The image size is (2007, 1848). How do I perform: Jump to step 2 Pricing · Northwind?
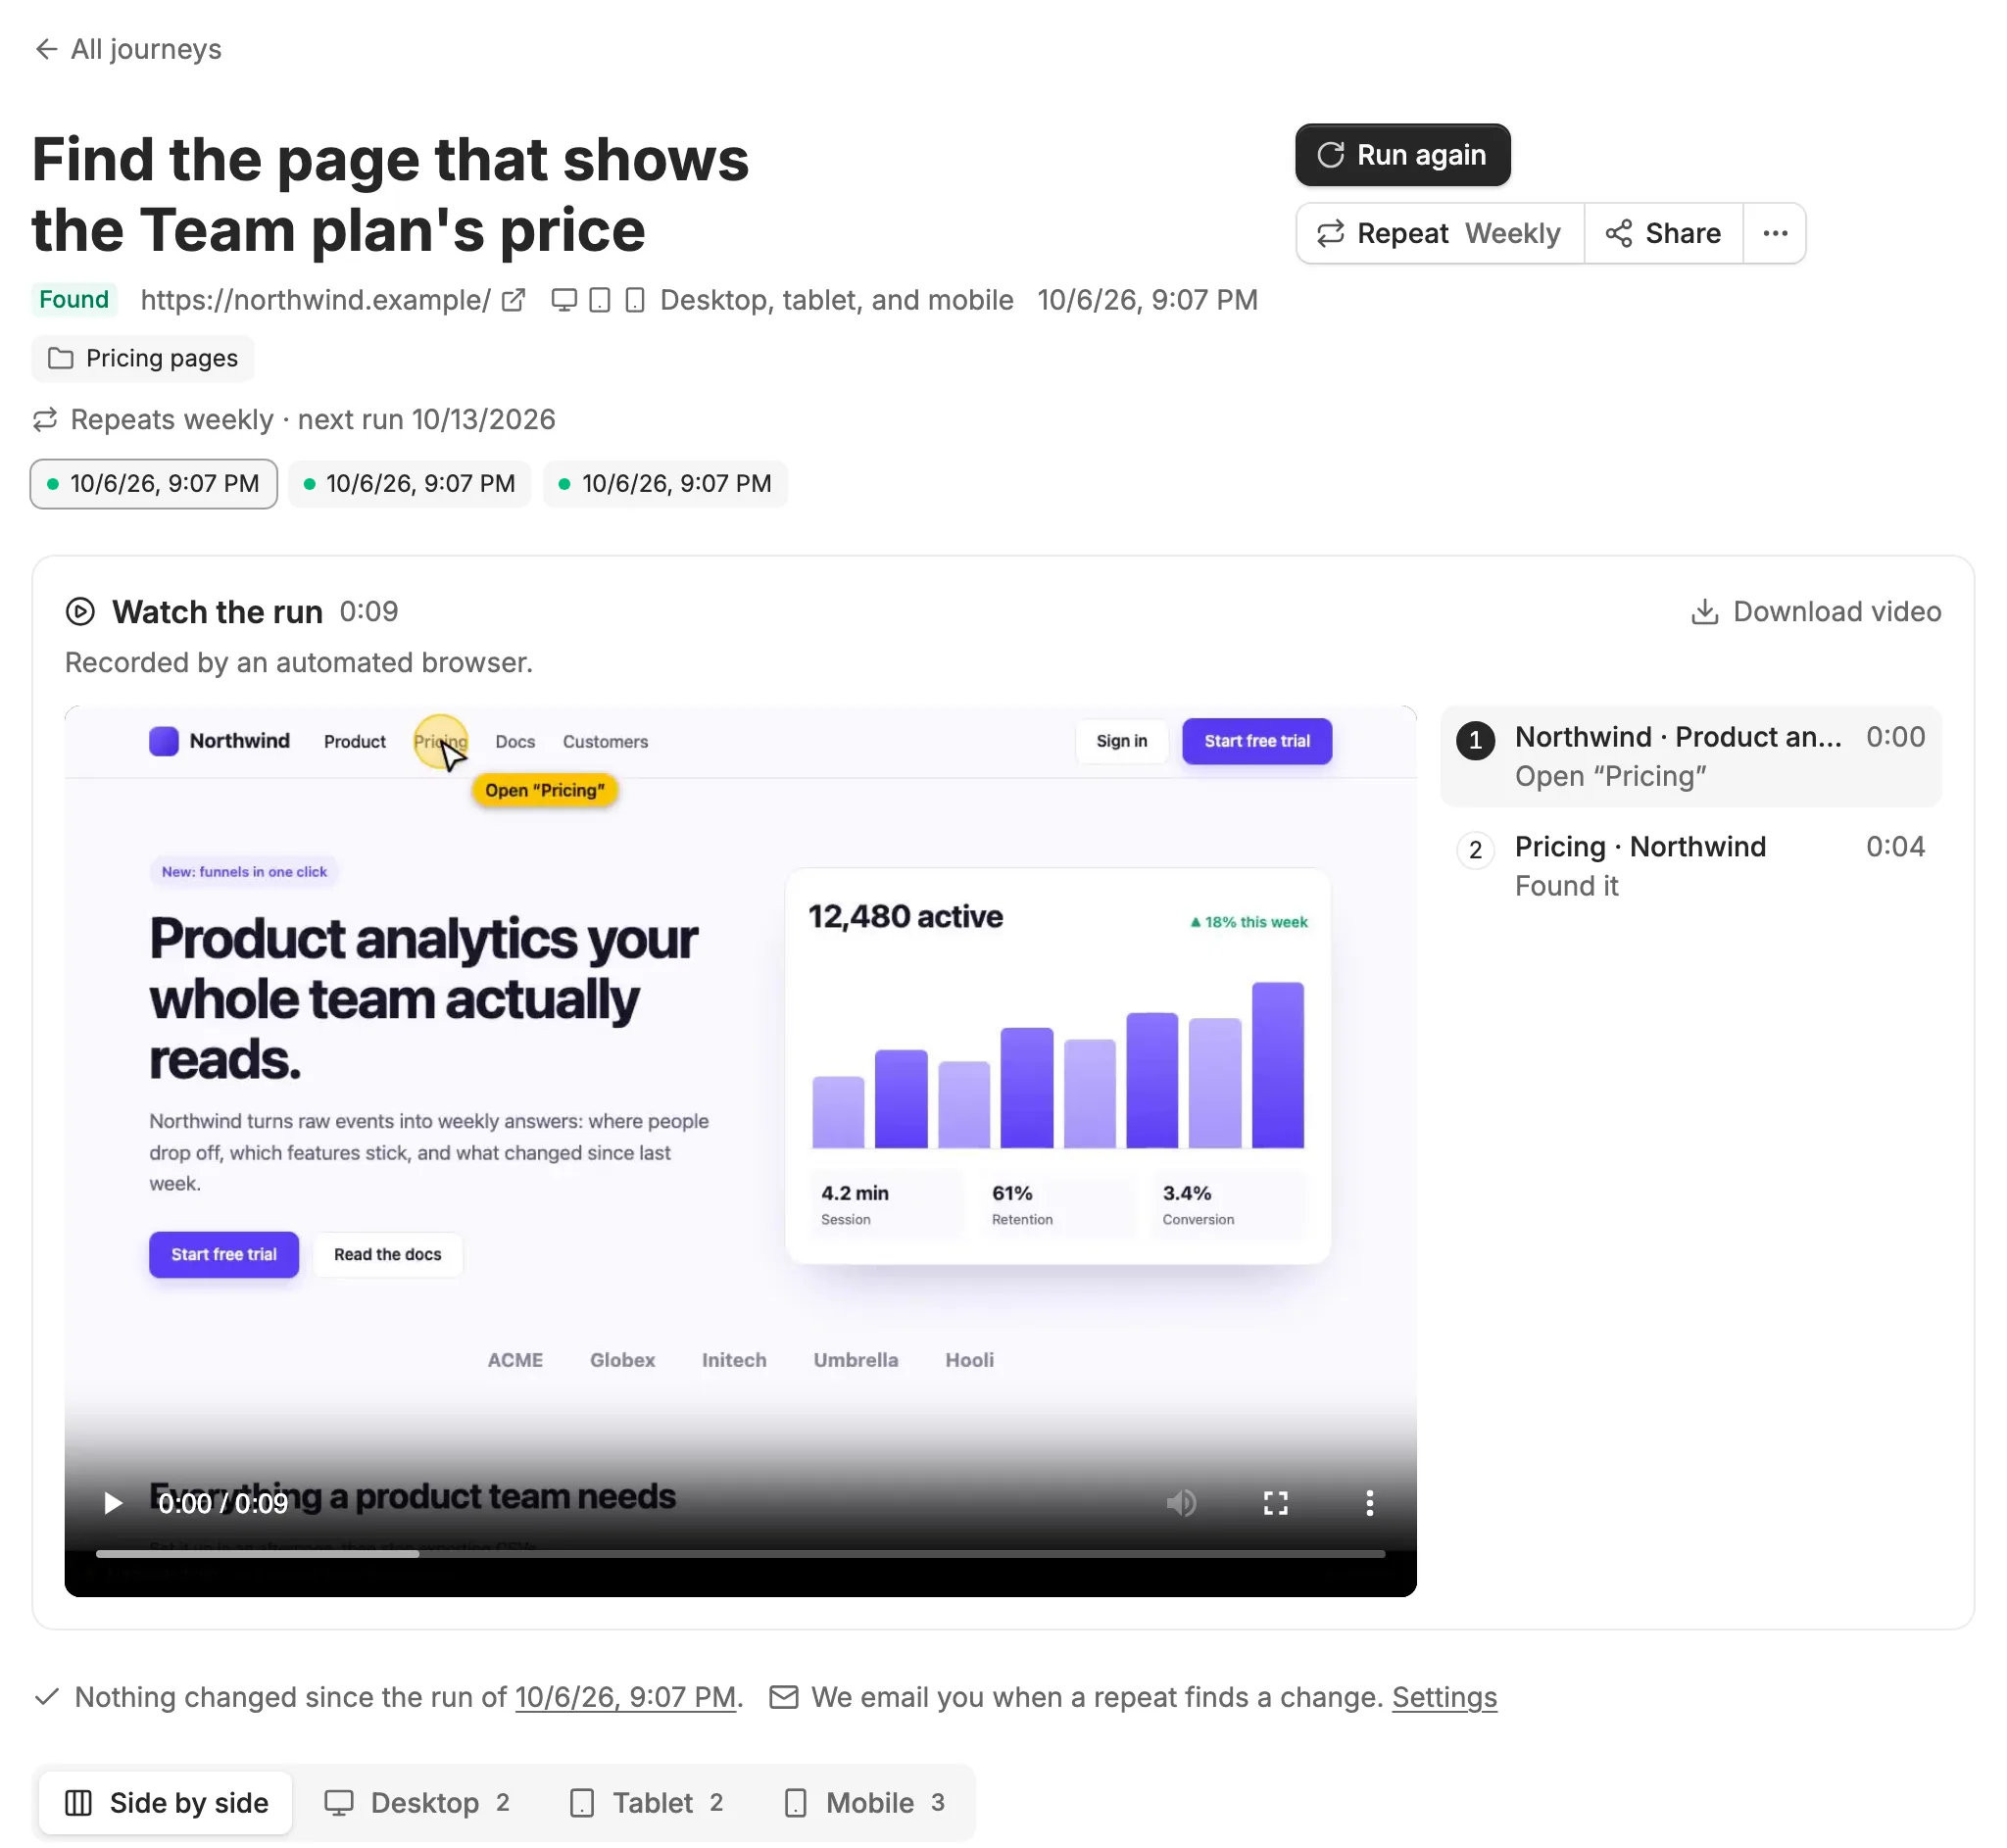(1691, 866)
